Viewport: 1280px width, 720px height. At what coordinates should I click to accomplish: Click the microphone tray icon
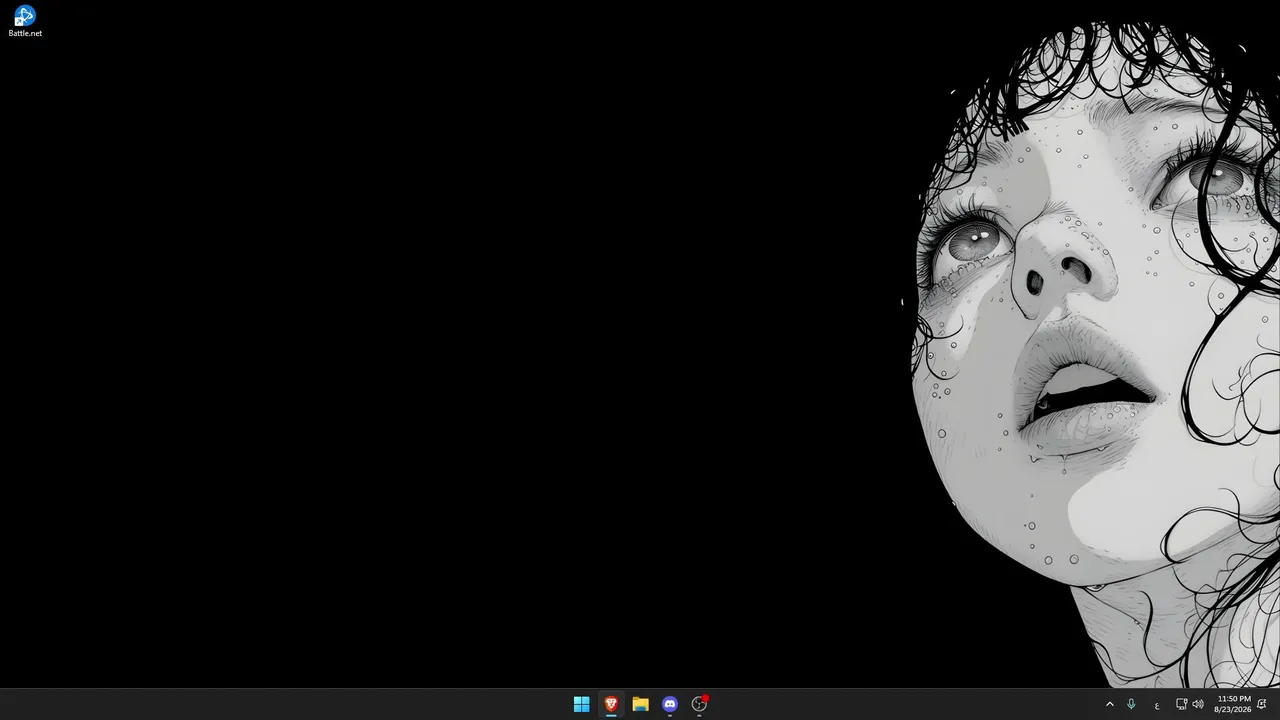(x=1131, y=704)
